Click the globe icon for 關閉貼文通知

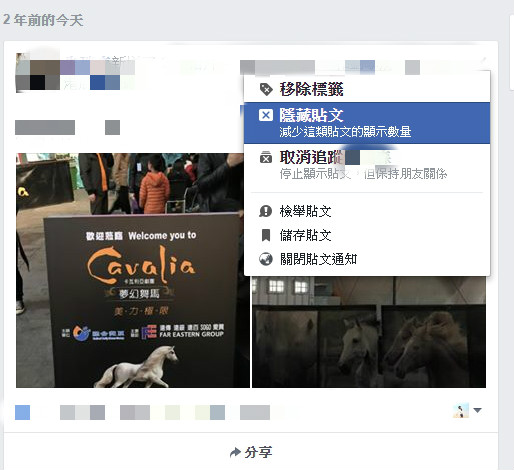[x=266, y=259]
